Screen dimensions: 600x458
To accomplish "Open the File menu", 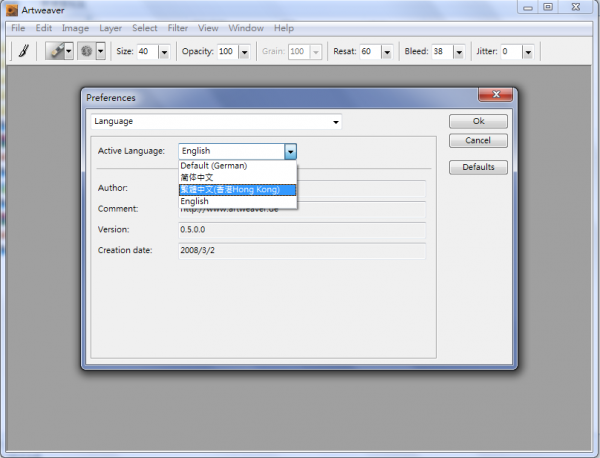I will click(18, 28).
